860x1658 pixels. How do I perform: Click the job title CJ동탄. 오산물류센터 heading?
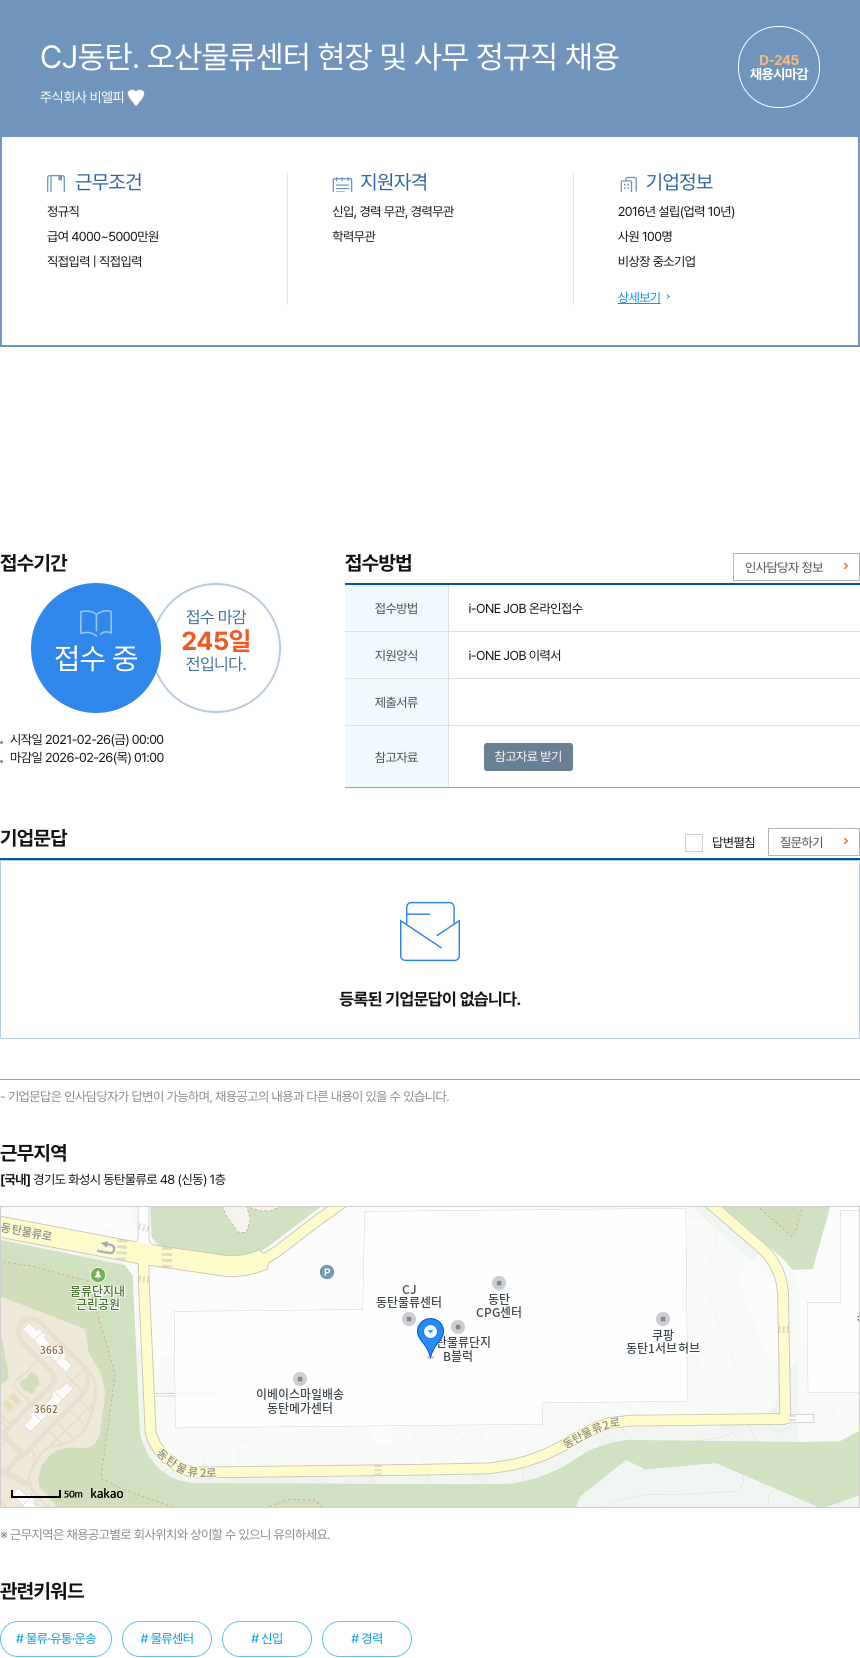330,56
